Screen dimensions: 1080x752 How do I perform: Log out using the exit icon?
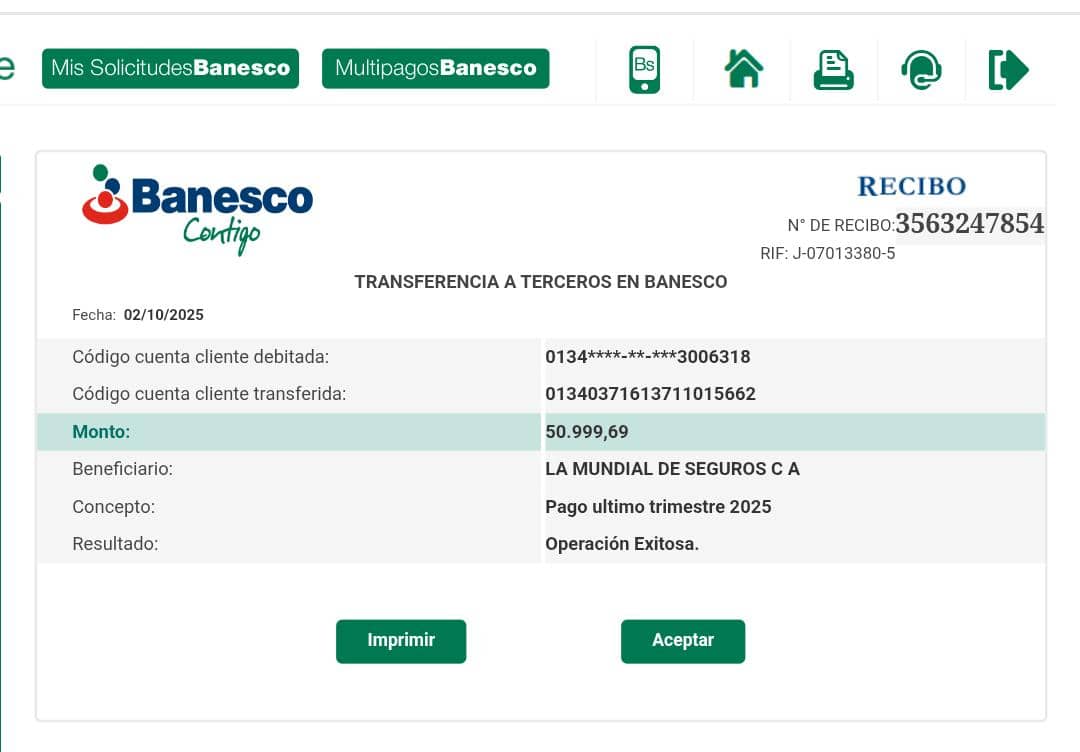pyautogui.click(x=1008, y=70)
